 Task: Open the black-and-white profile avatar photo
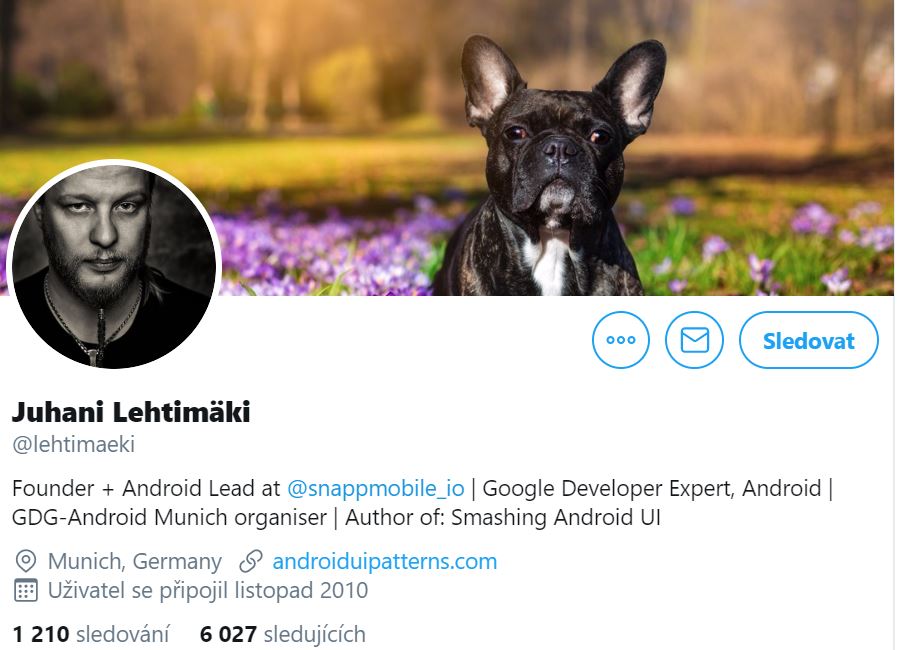(114, 266)
